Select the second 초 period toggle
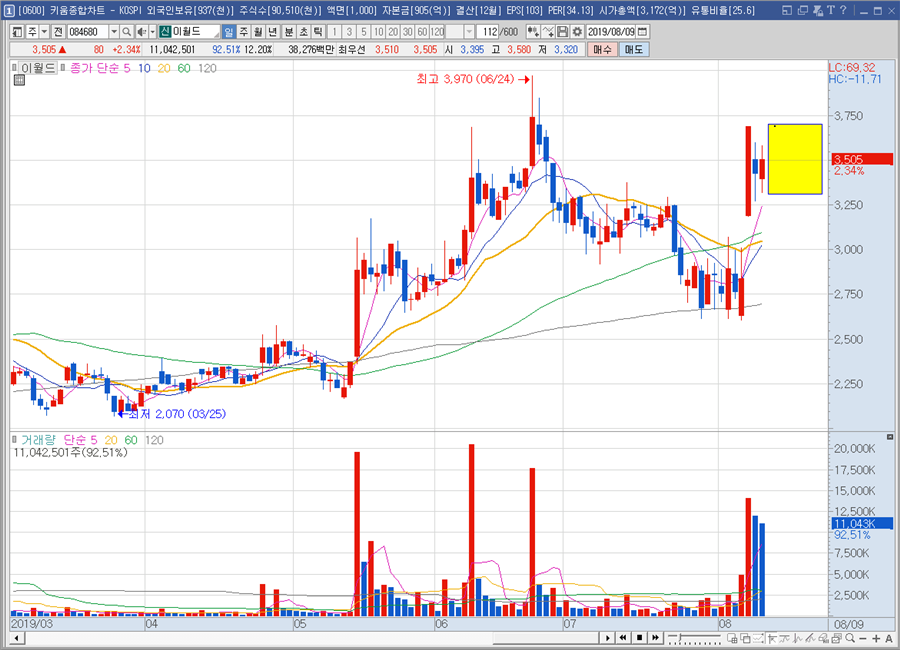The height and width of the screenshot is (650, 900). click(304, 32)
